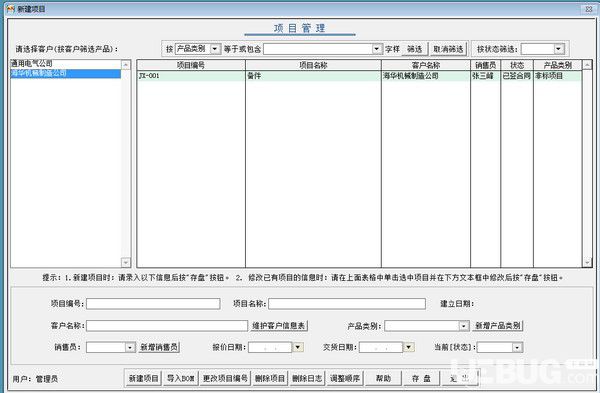Click the 删除日志 button
Image resolution: width=600 pixels, height=393 pixels.
[x=307, y=378]
